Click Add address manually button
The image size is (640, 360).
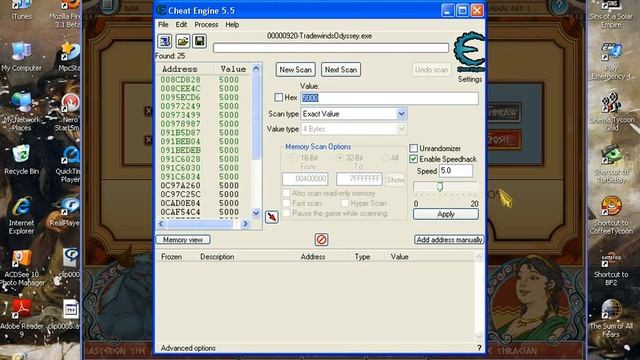coord(449,240)
